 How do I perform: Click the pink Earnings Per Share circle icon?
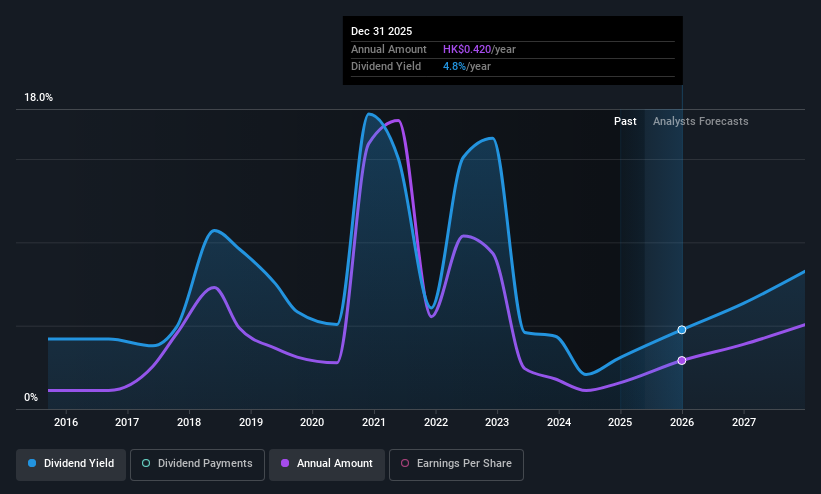tap(405, 463)
